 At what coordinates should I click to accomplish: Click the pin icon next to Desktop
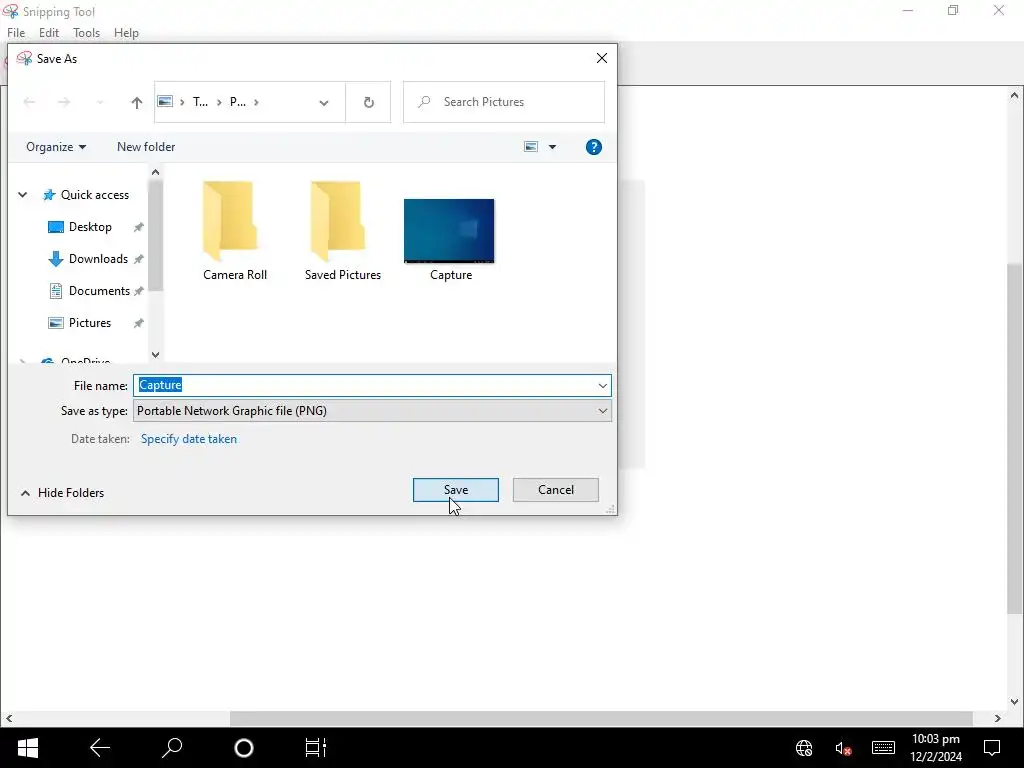pyautogui.click(x=138, y=227)
